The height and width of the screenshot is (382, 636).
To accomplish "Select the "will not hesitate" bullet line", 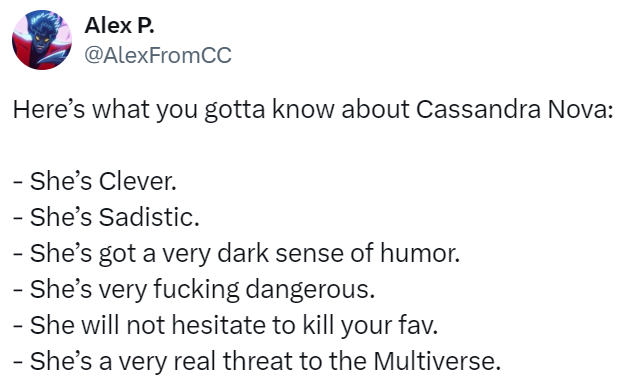I will point(226,325).
